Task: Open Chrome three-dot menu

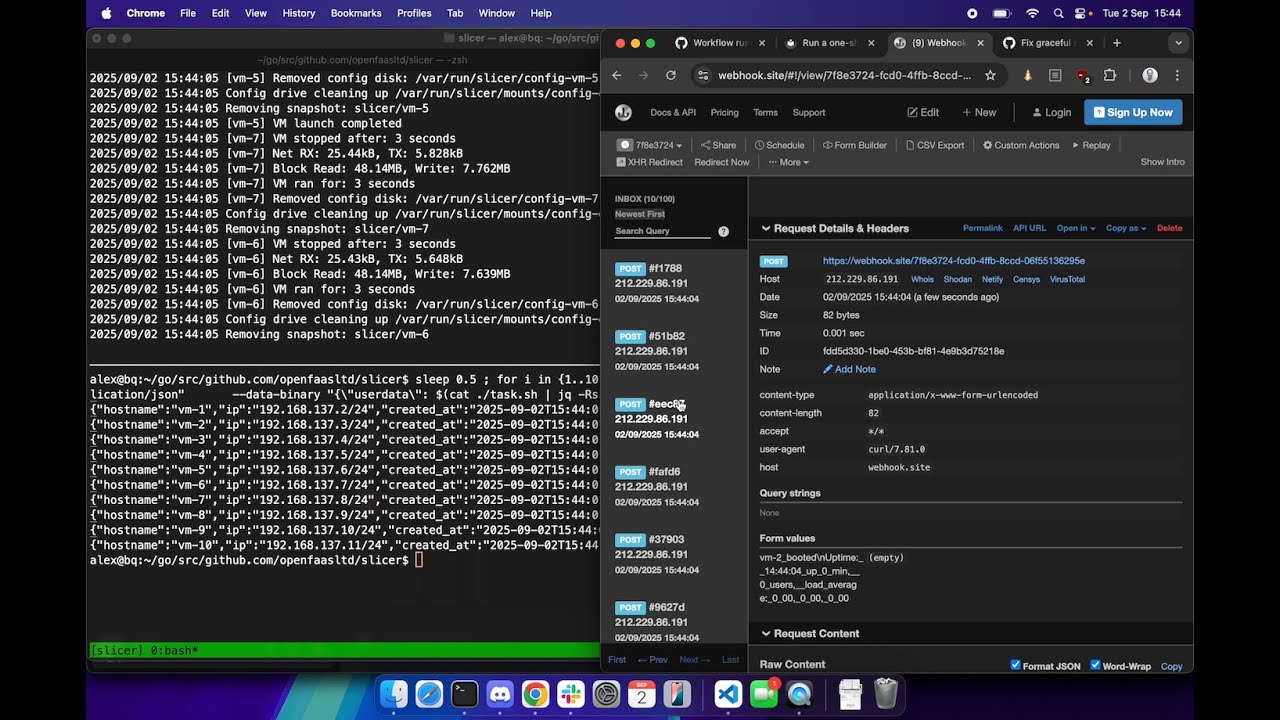Action: point(1177,75)
